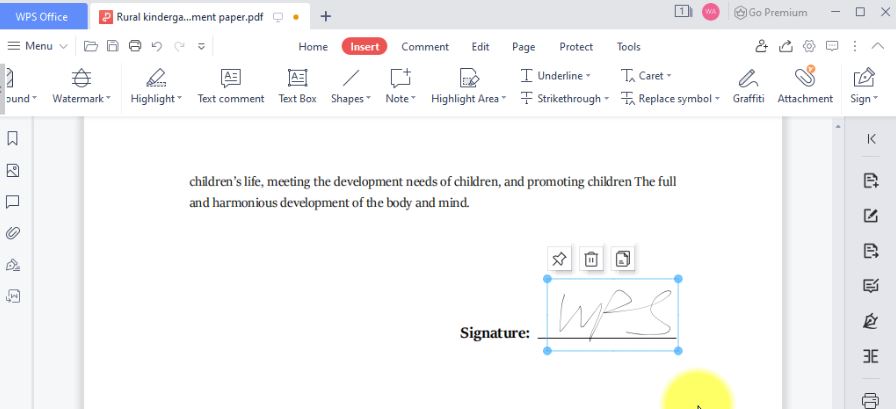Screen dimensions: 896x409
Task: Open the Thumbnail sidebar panel
Action: (13, 170)
